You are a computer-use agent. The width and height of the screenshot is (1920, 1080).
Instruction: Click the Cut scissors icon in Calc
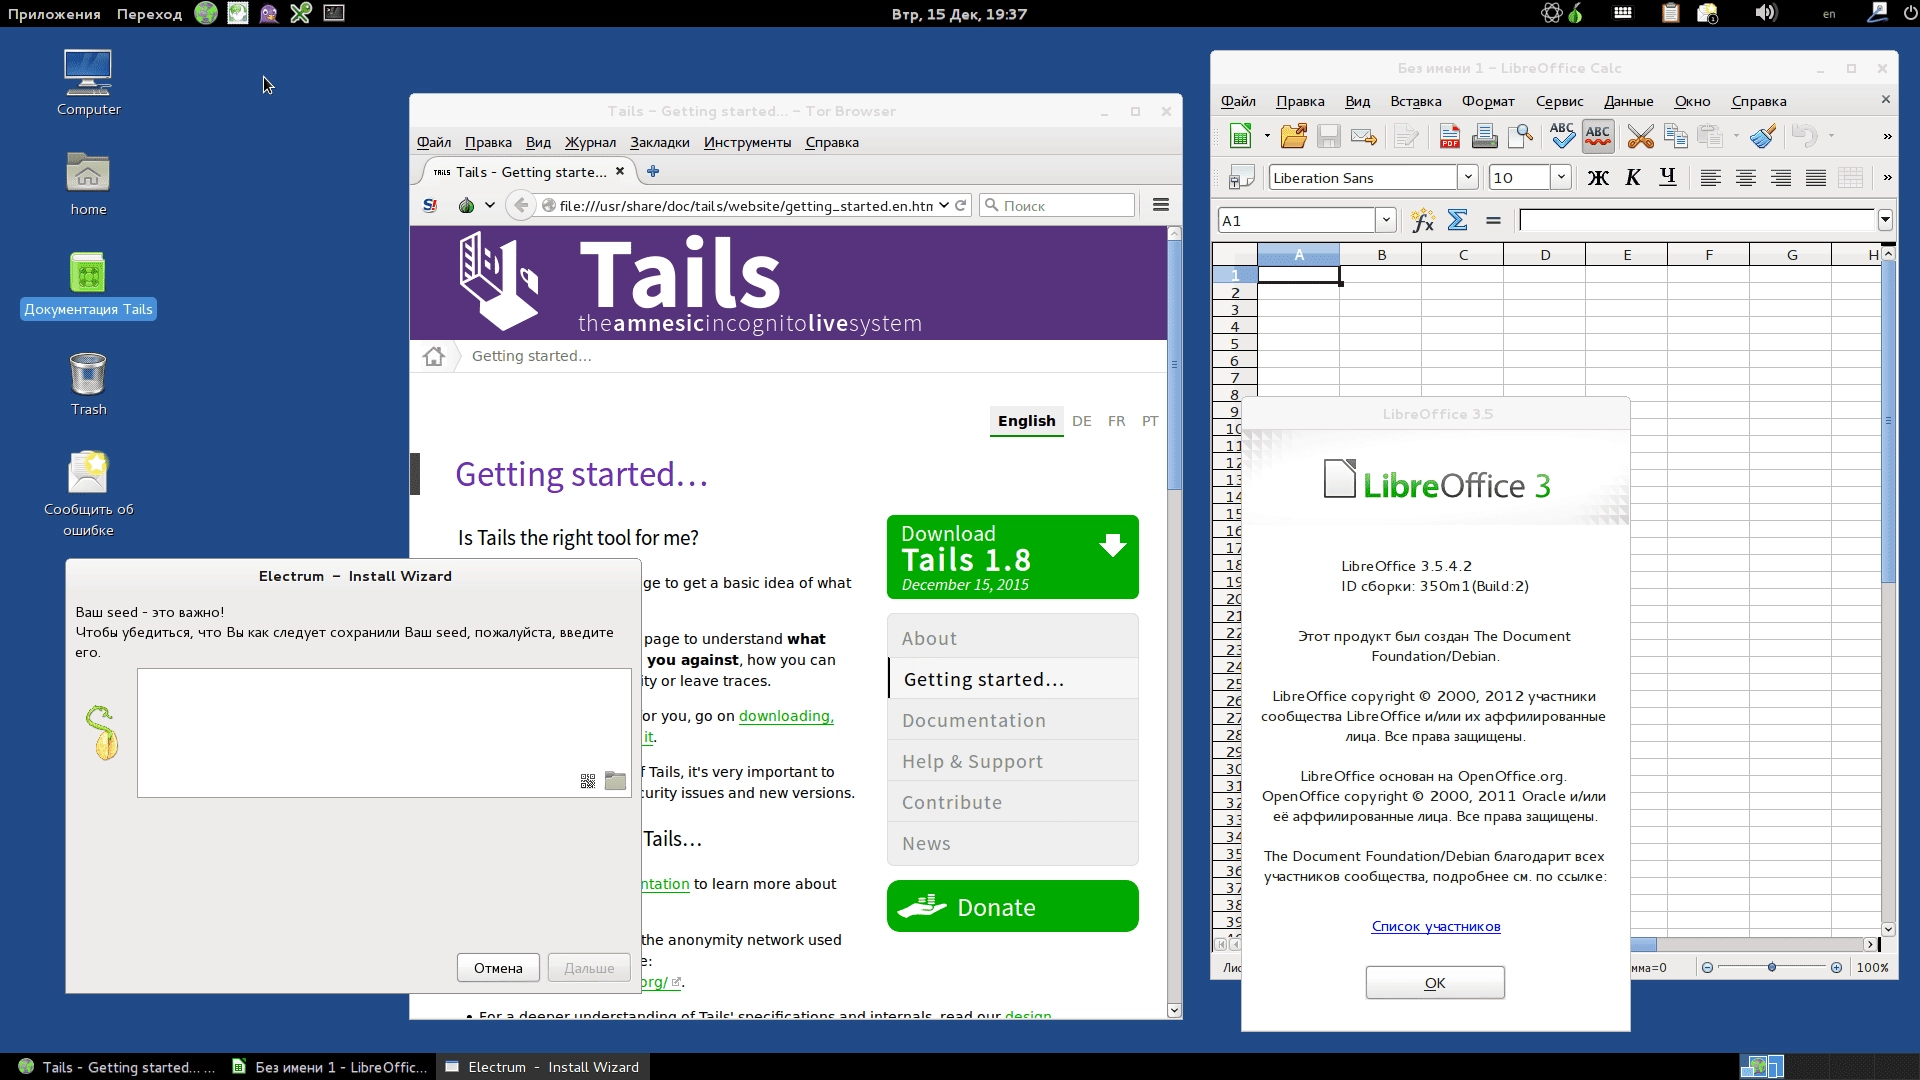(1640, 136)
